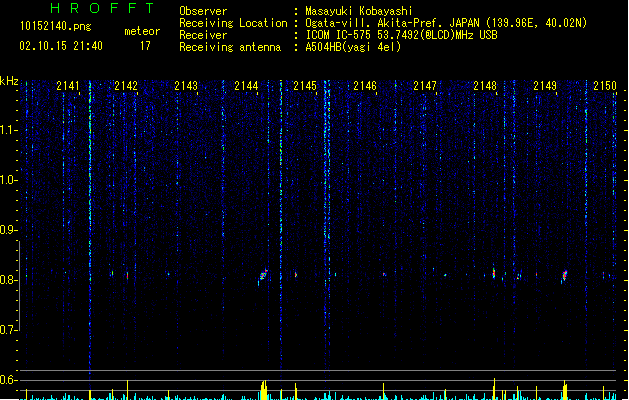Select the file name 10152140.png

(x=55, y=26)
